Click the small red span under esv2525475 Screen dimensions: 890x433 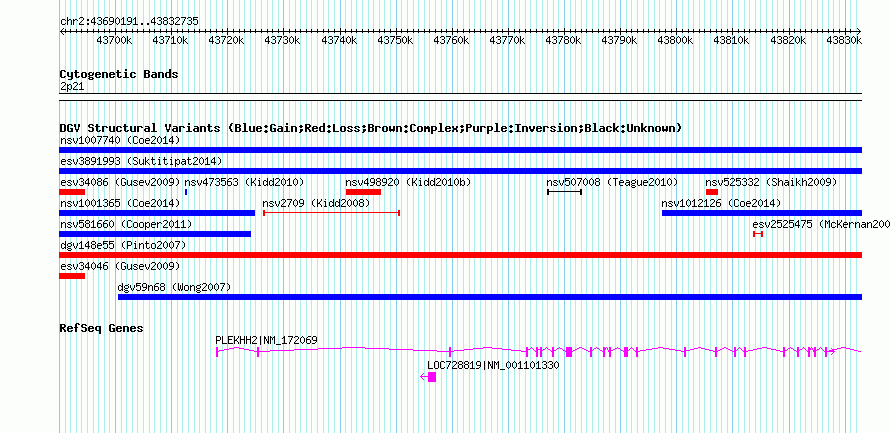pos(758,234)
